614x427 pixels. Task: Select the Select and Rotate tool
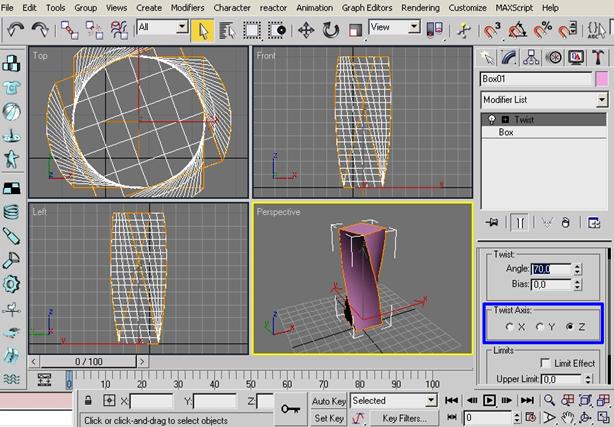tap(331, 29)
